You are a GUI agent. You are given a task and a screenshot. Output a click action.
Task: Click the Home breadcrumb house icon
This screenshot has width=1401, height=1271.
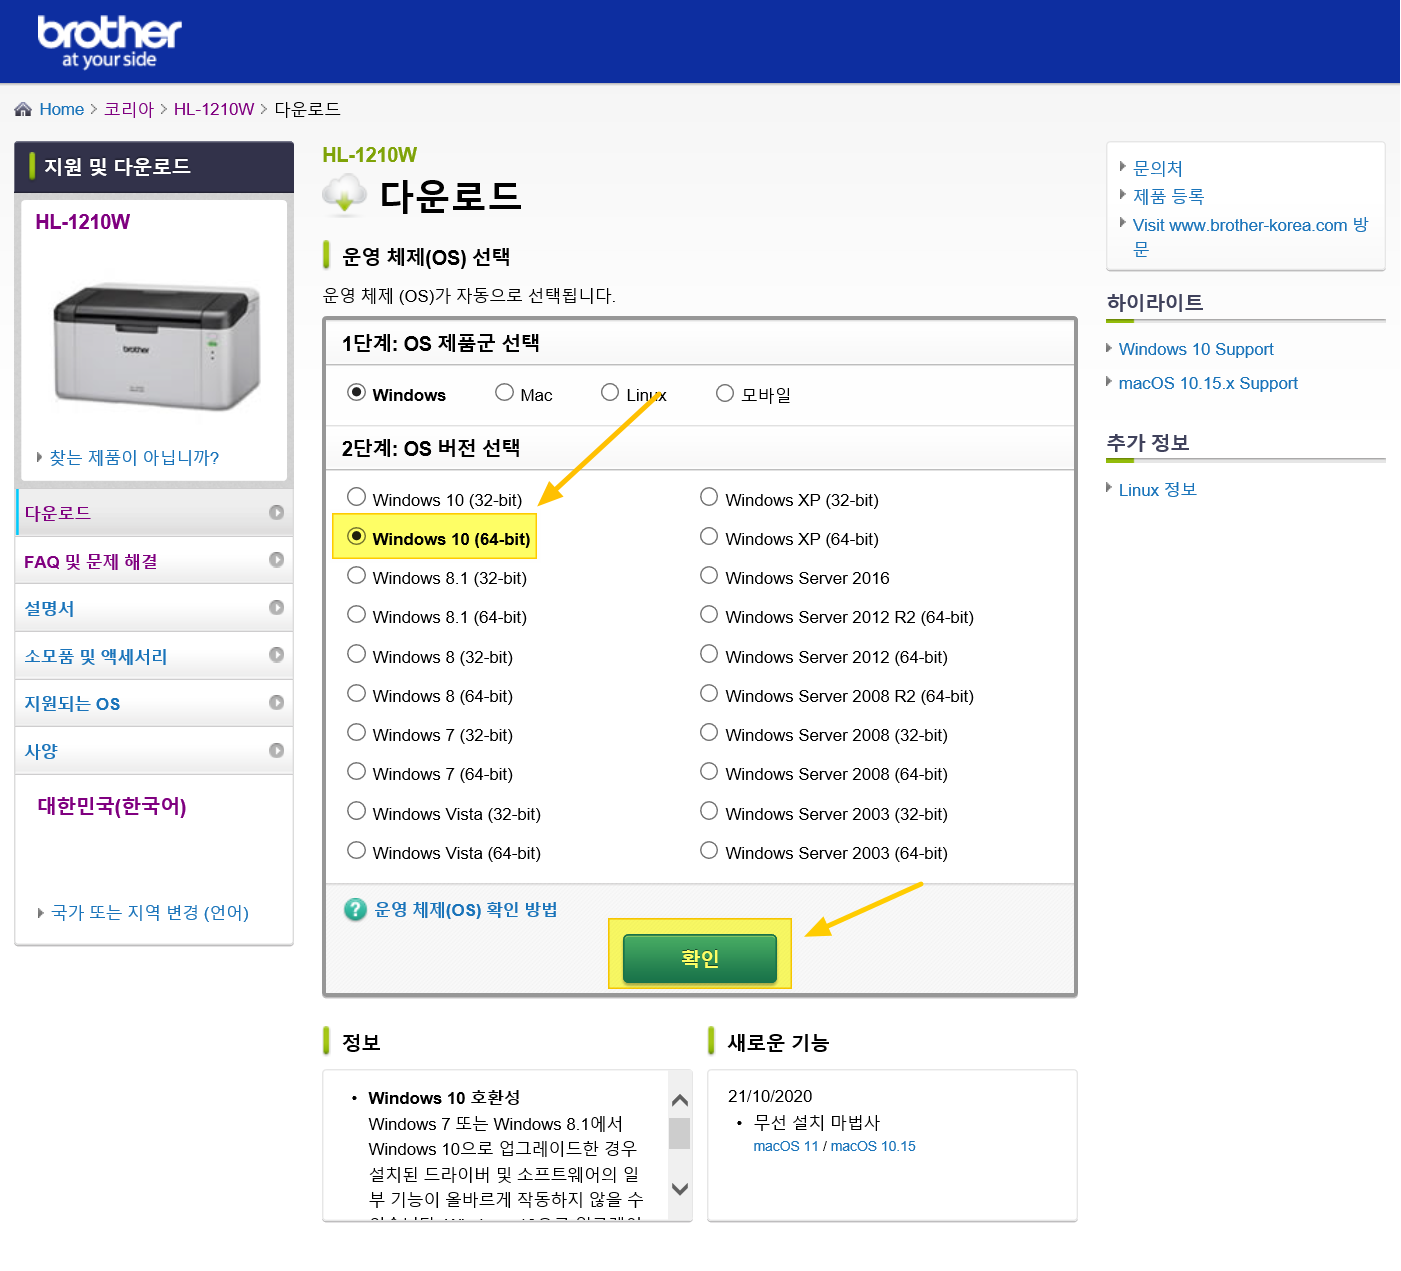click(x=23, y=109)
